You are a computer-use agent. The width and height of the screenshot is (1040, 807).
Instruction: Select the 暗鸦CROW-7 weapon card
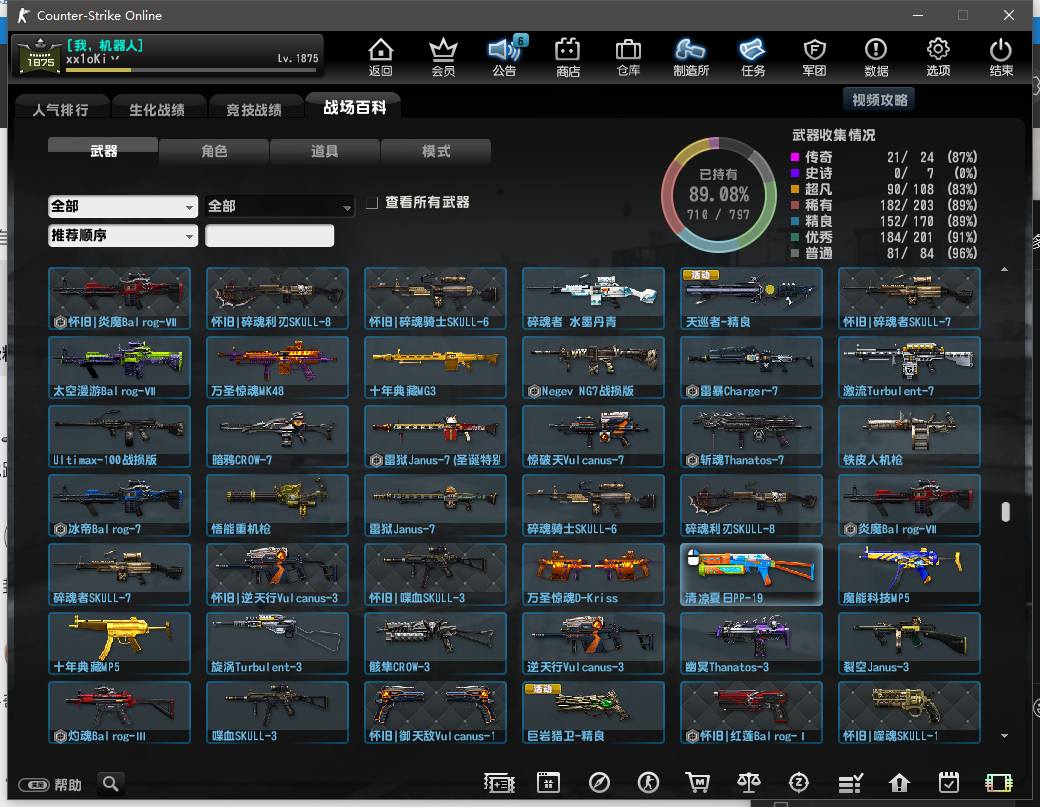coord(277,436)
